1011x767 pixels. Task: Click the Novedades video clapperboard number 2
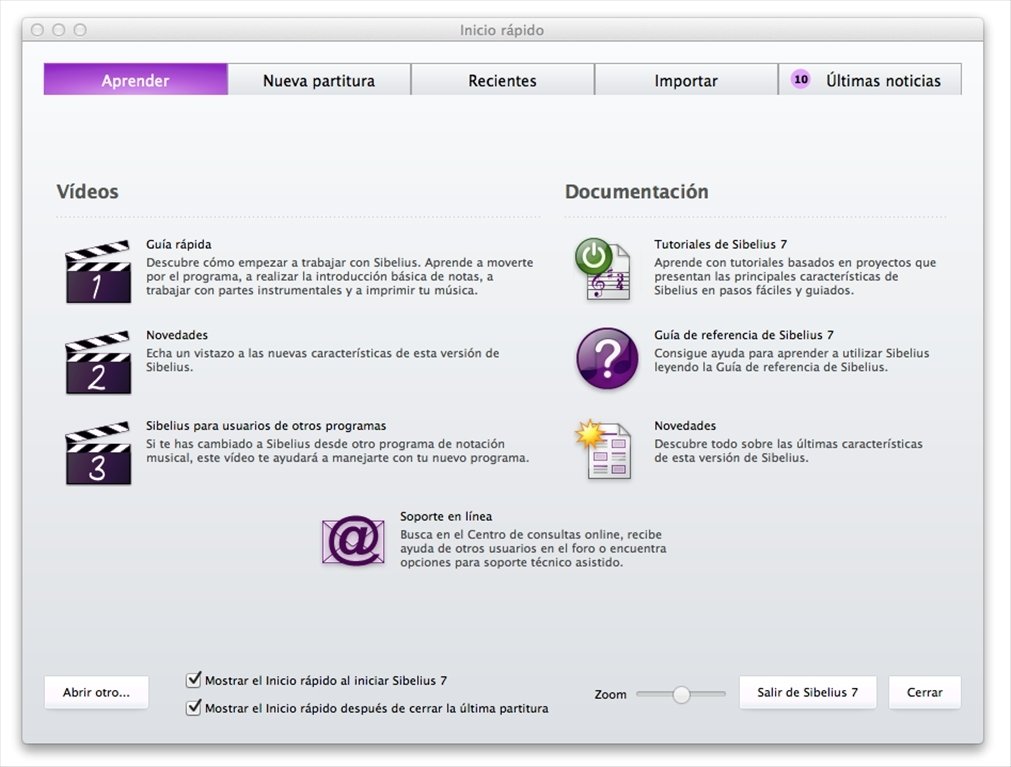(x=98, y=362)
